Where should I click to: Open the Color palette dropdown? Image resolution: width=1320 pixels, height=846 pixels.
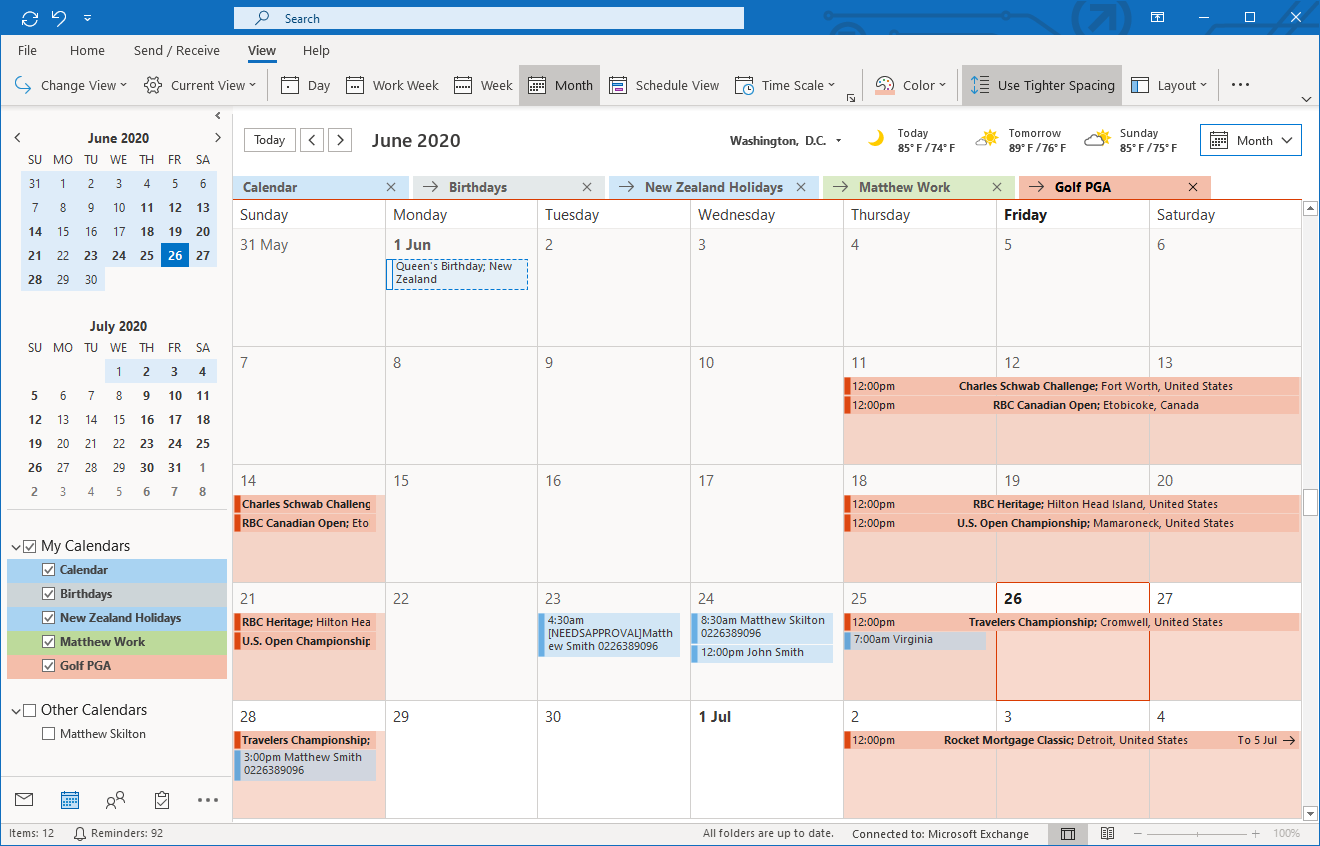910,85
